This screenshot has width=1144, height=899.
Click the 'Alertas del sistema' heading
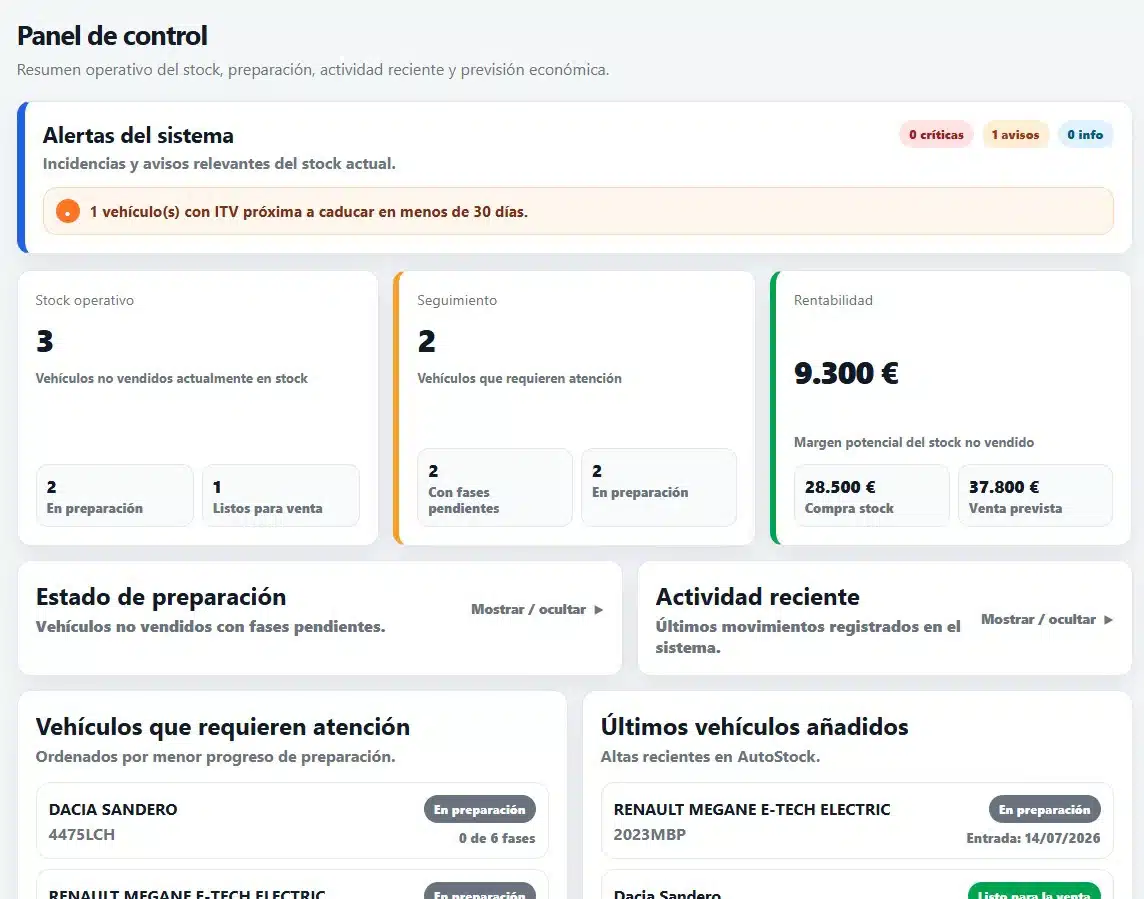138,135
